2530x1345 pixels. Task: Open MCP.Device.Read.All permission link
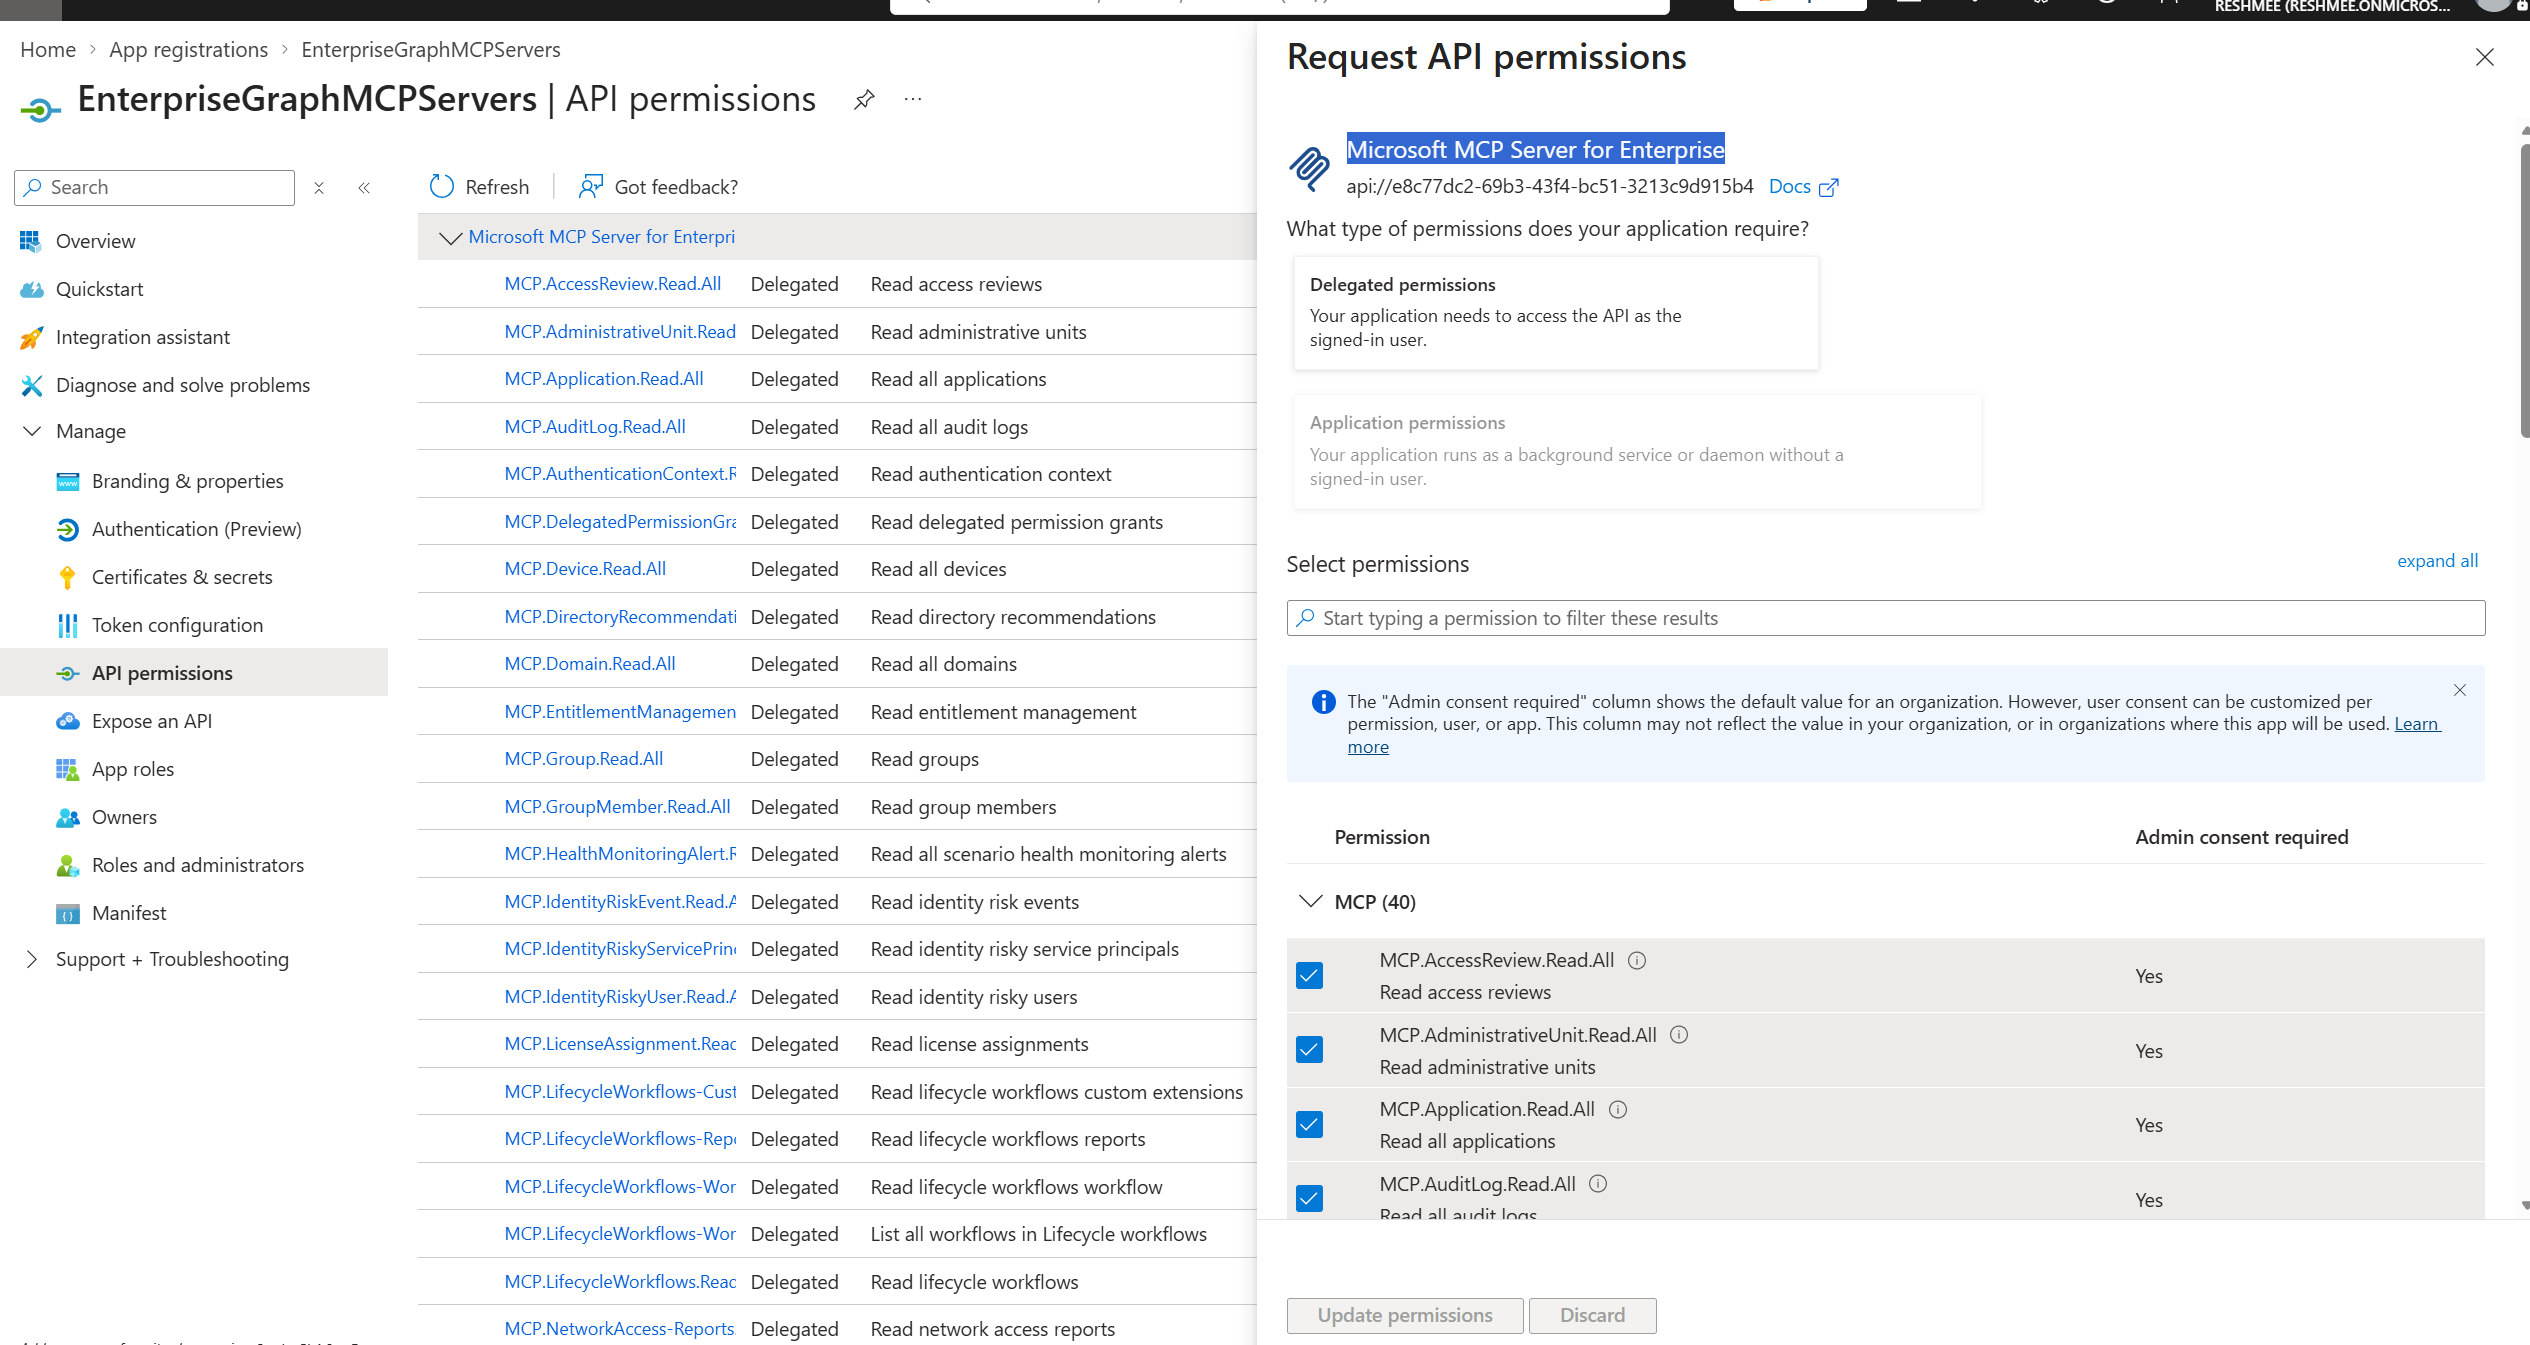coord(585,569)
